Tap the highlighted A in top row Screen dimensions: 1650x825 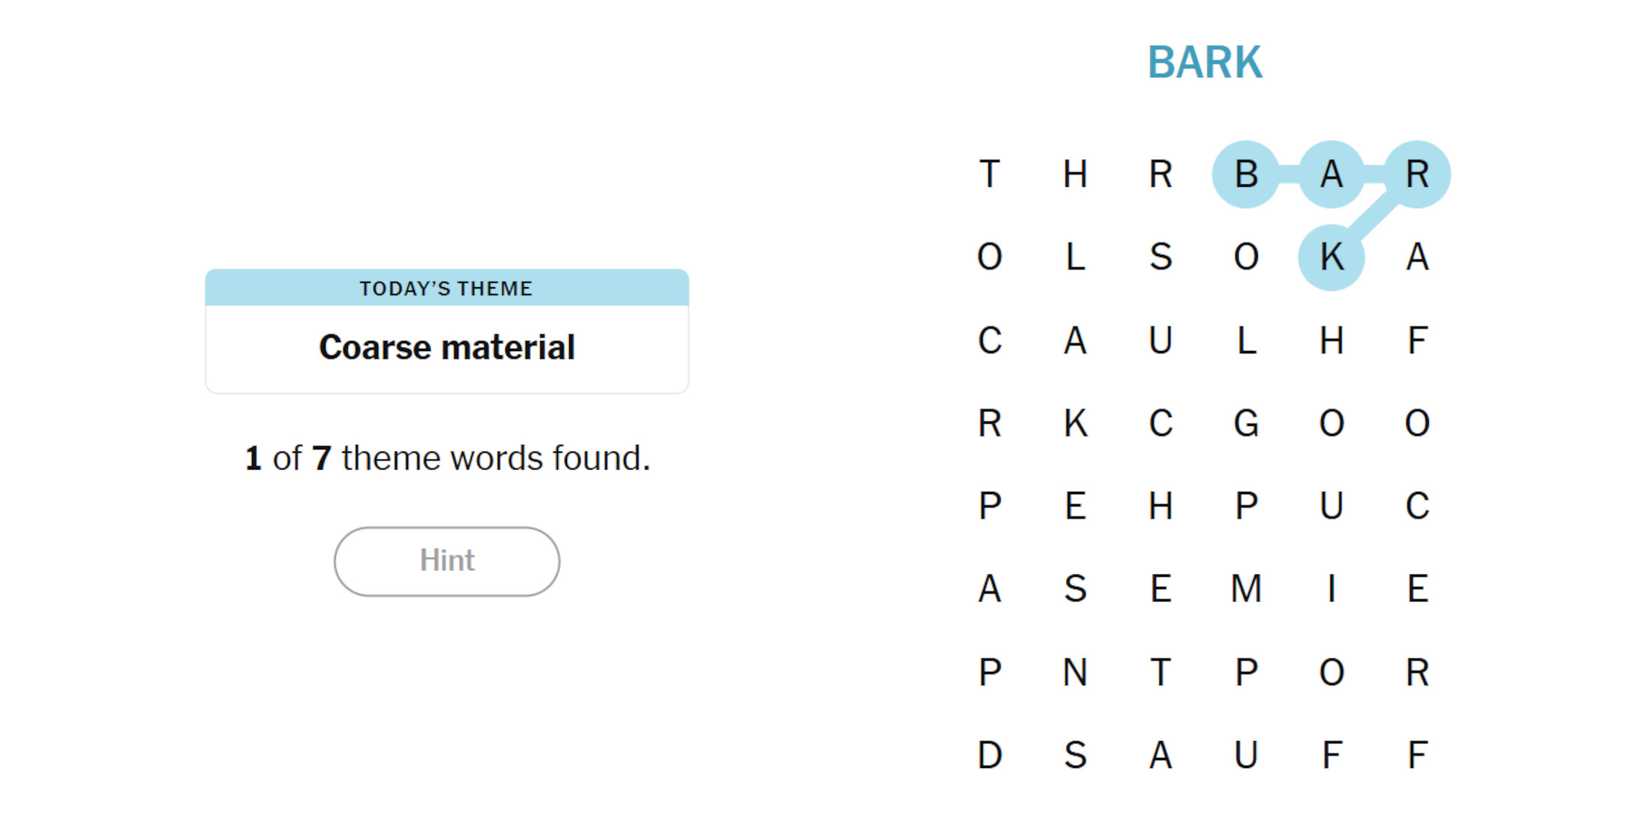1331,174
